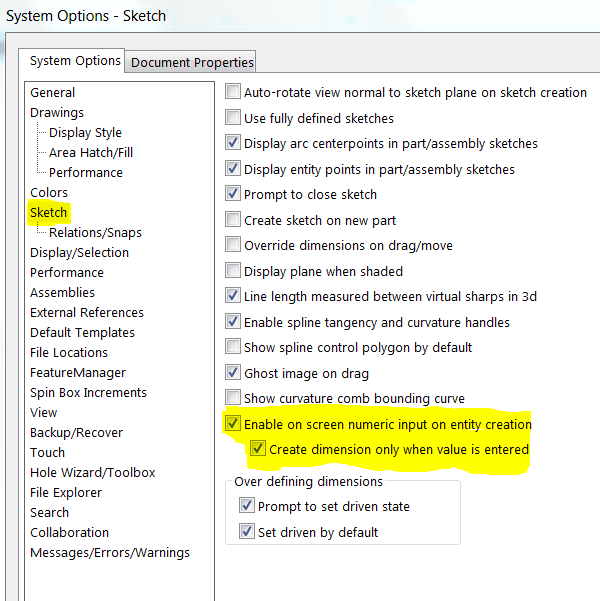
Task: Select the Sketch category
Action: tap(48, 212)
